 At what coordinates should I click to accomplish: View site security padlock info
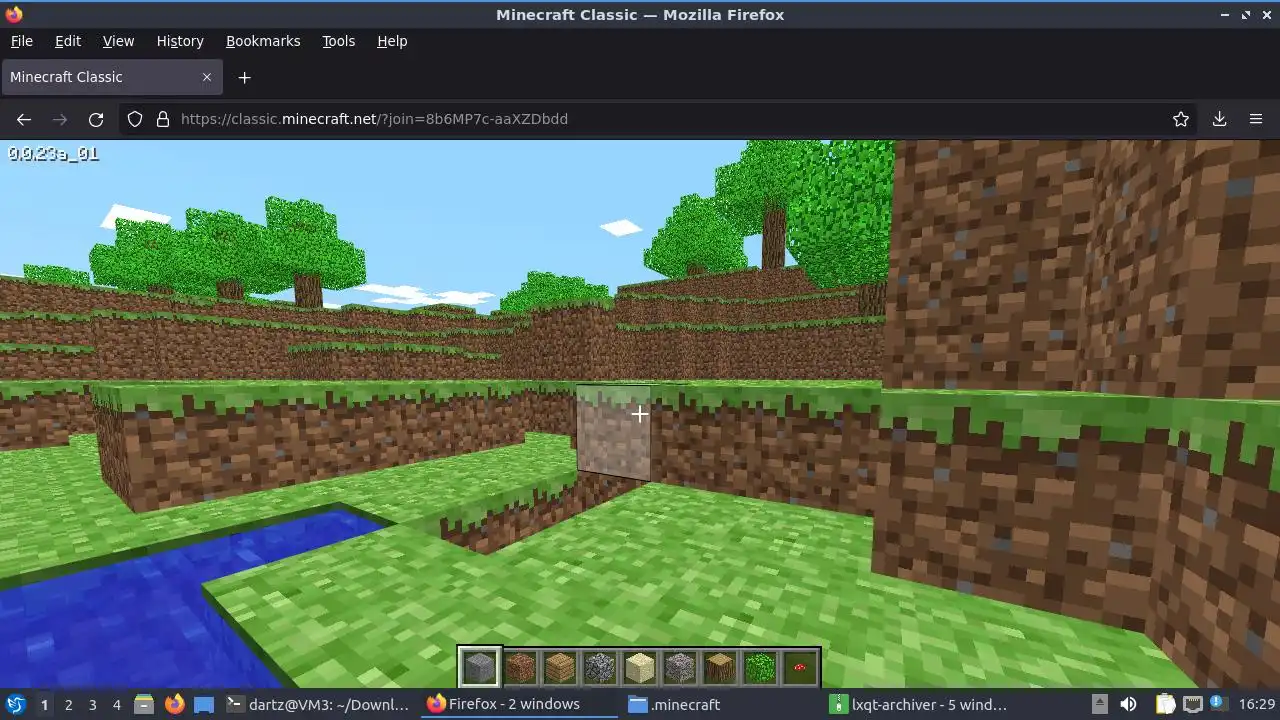pyautogui.click(x=163, y=119)
